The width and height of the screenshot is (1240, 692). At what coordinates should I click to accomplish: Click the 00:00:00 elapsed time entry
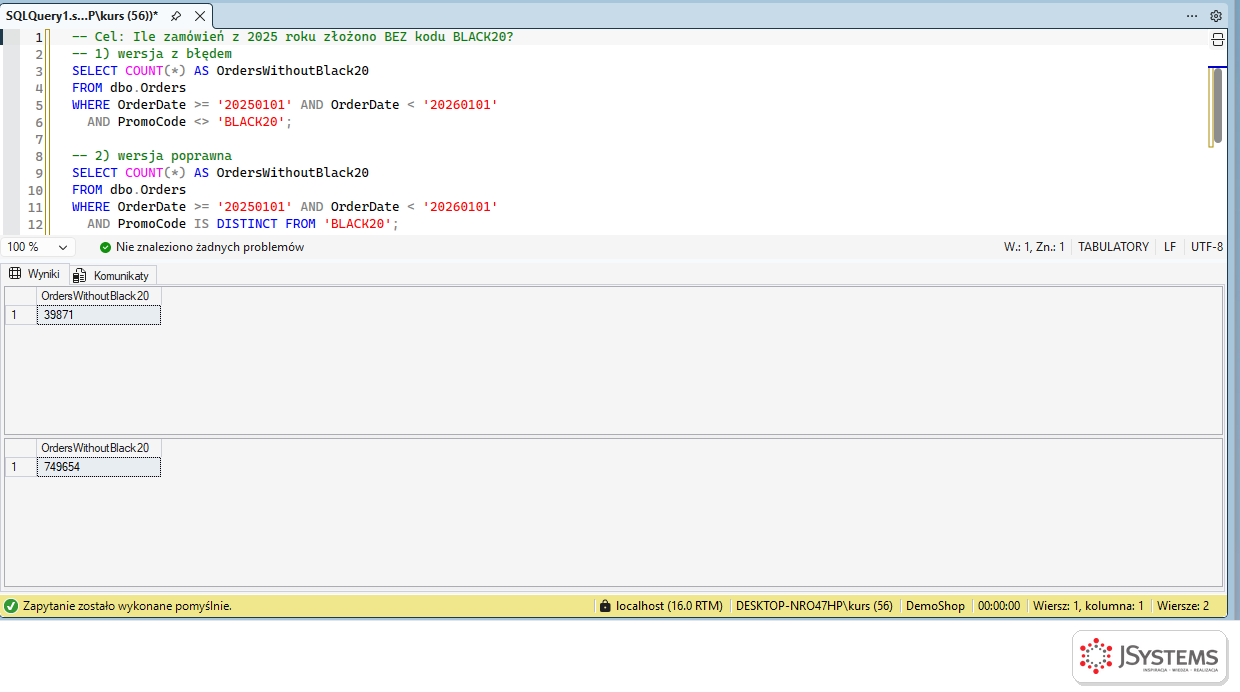tap(999, 606)
